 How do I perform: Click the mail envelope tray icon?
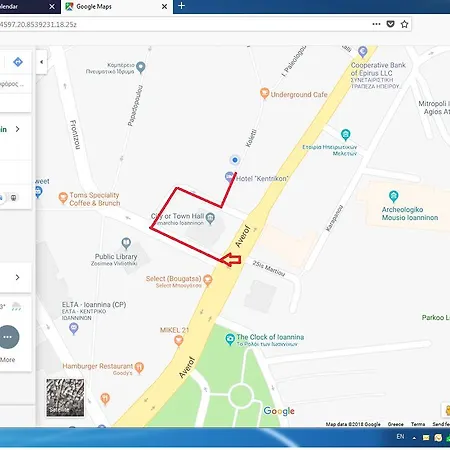(426, 438)
